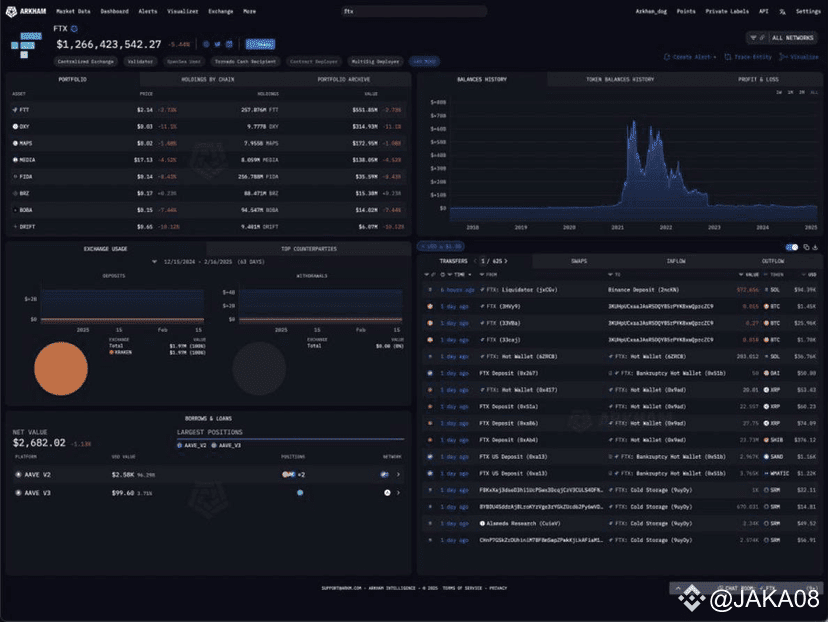828x622 pixels.
Task: Toggle the USD switch above transfers
Action: point(792,247)
